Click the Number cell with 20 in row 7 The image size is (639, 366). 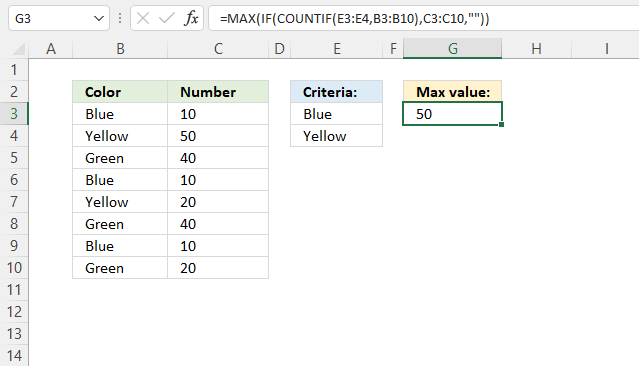click(x=218, y=202)
